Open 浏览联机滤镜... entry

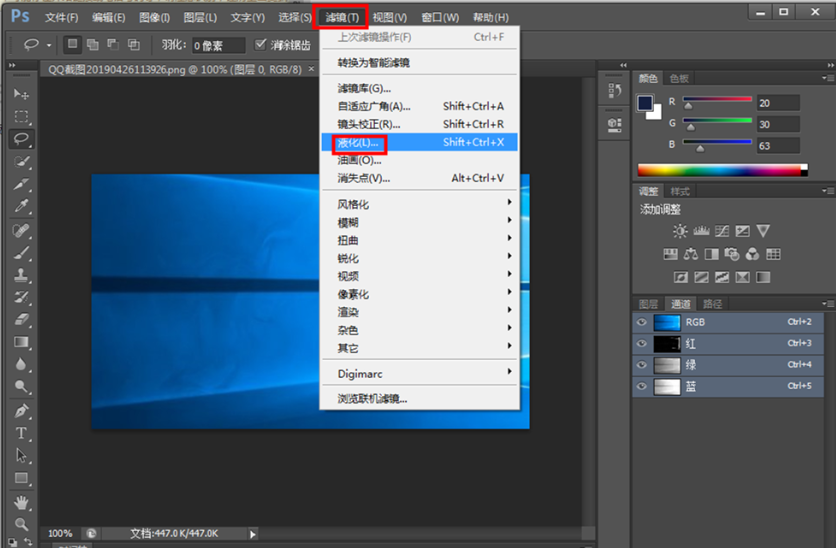[372, 398]
